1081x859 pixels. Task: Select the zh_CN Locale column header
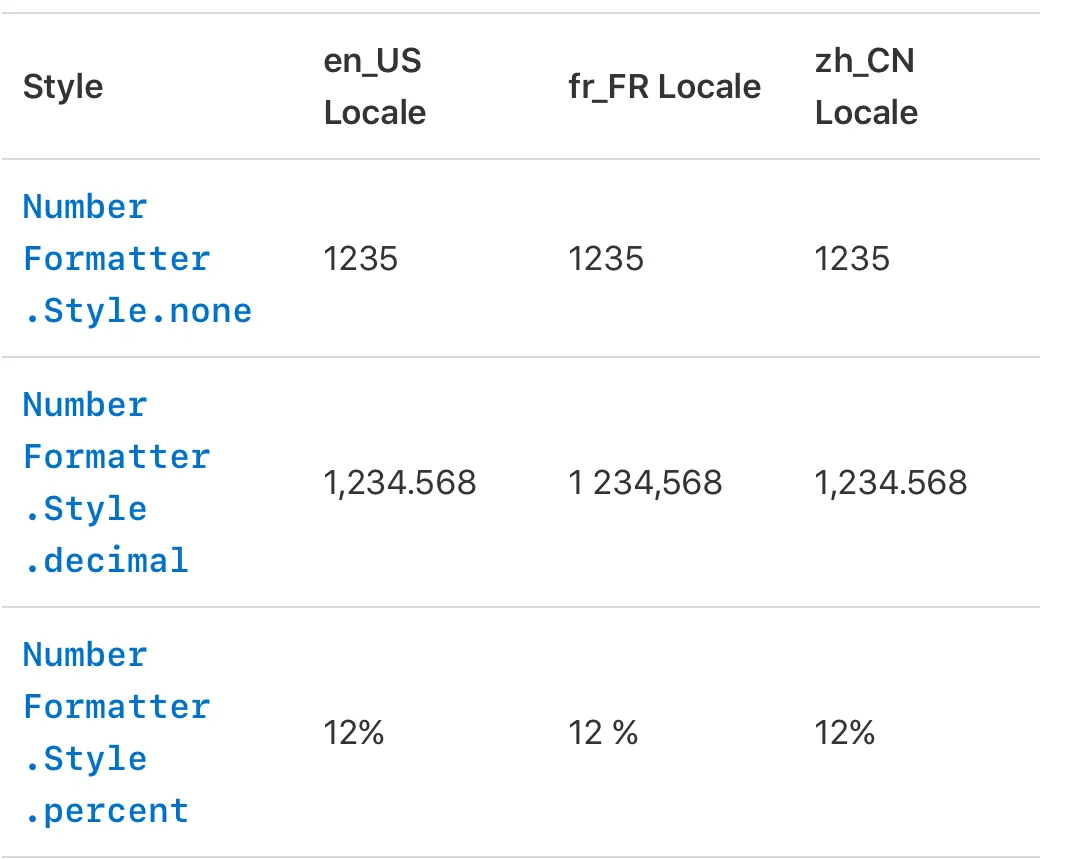pos(866,87)
